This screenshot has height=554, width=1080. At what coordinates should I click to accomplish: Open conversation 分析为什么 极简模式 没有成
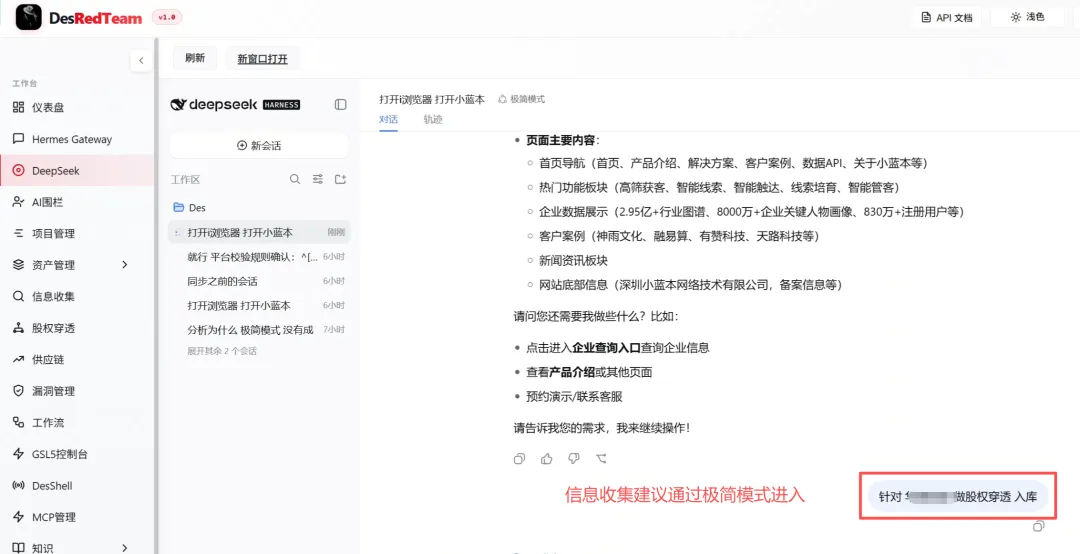(x=259, y=330)
